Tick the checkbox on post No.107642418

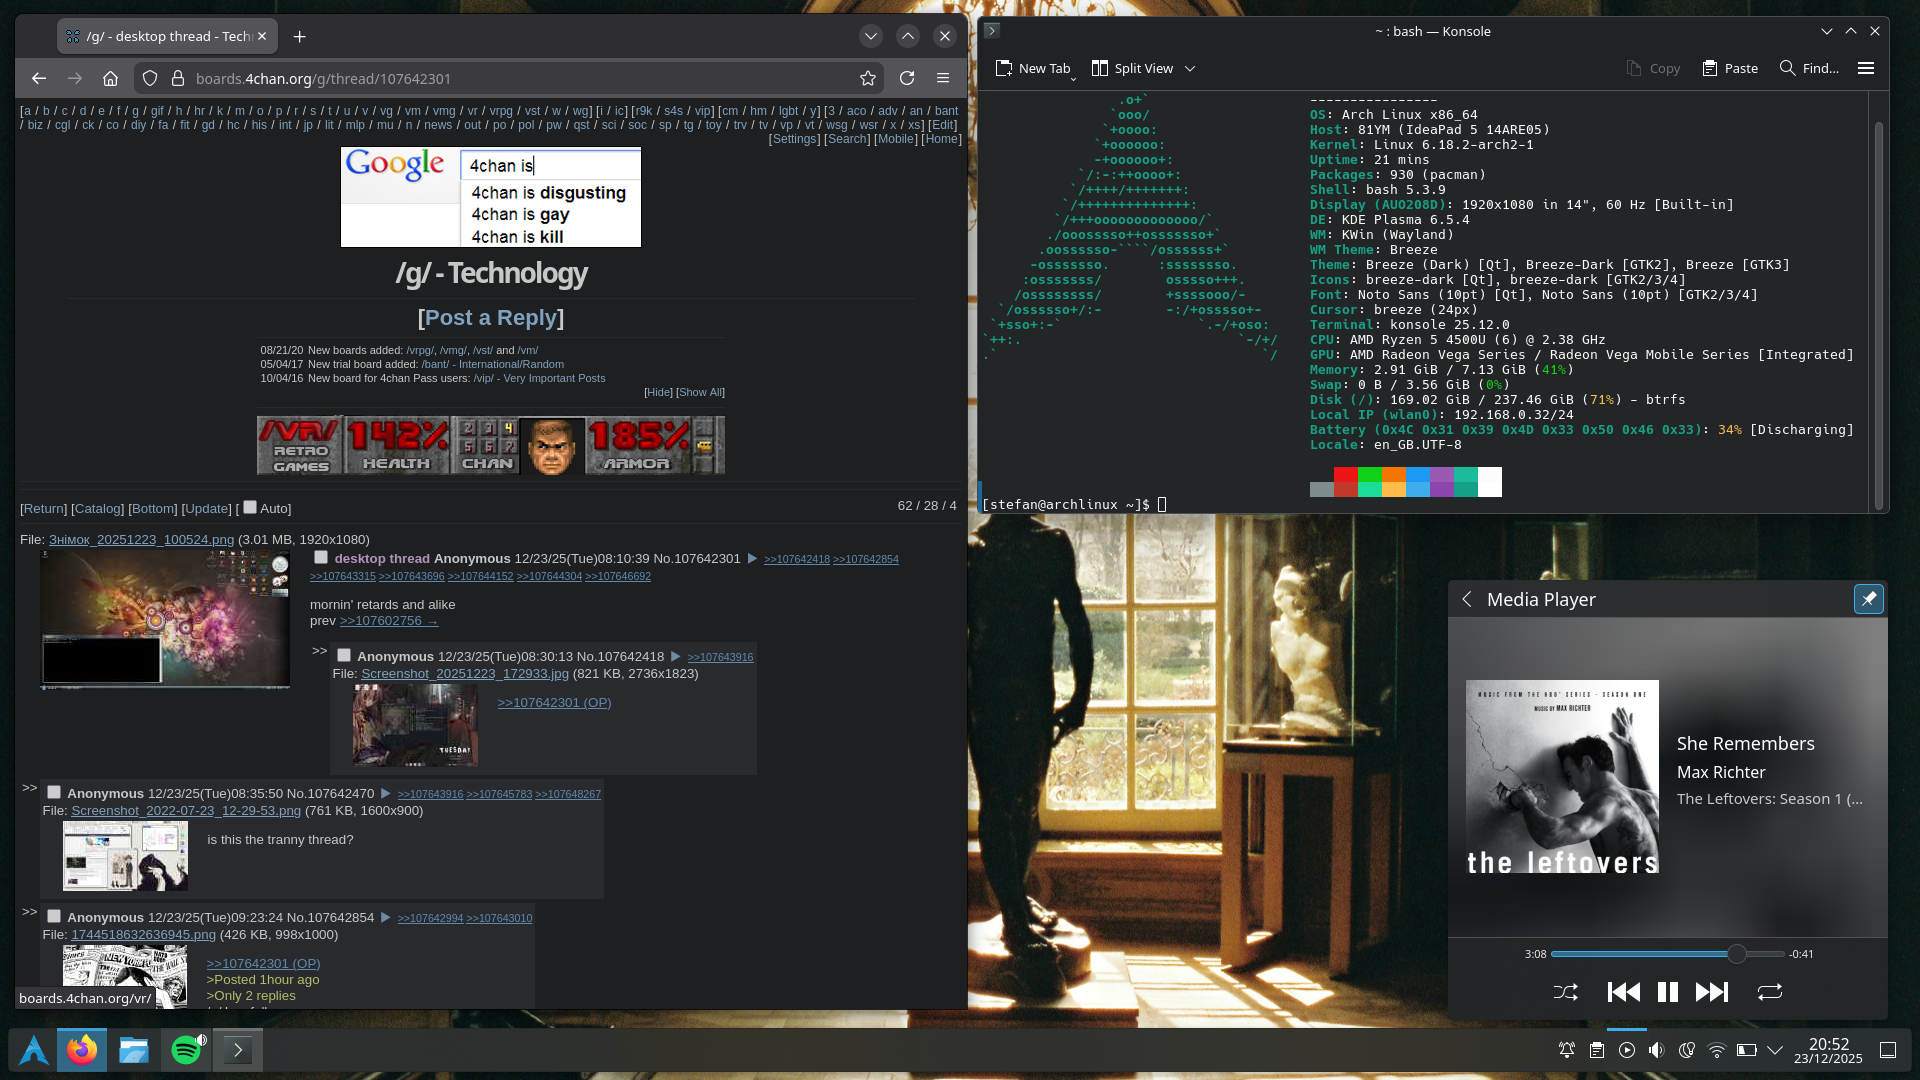point(344,656)
